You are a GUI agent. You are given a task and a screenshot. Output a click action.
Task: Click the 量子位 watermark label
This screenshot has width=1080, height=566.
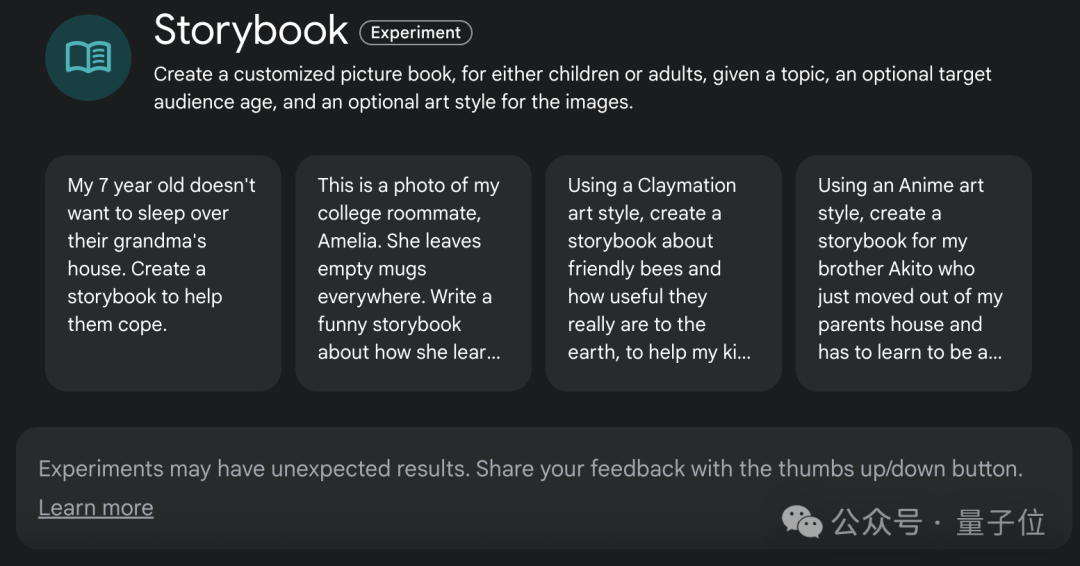(1000, 523)
